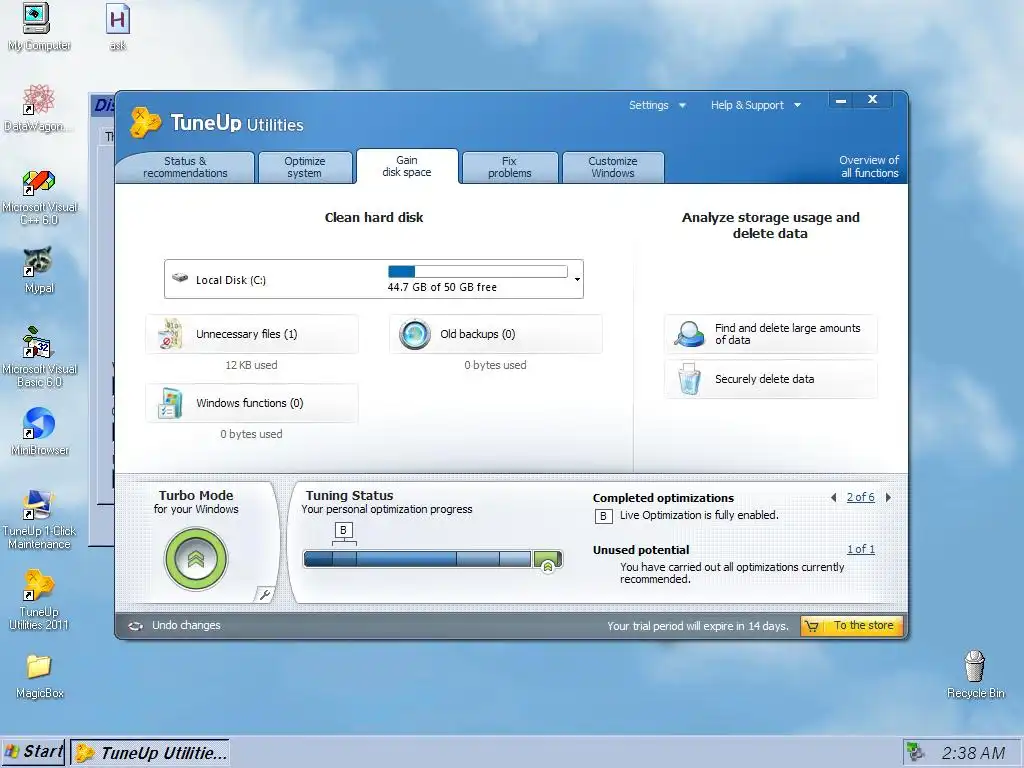
Task: Click the '2 of 6' completed optimizations link
Action: [860, 497]
